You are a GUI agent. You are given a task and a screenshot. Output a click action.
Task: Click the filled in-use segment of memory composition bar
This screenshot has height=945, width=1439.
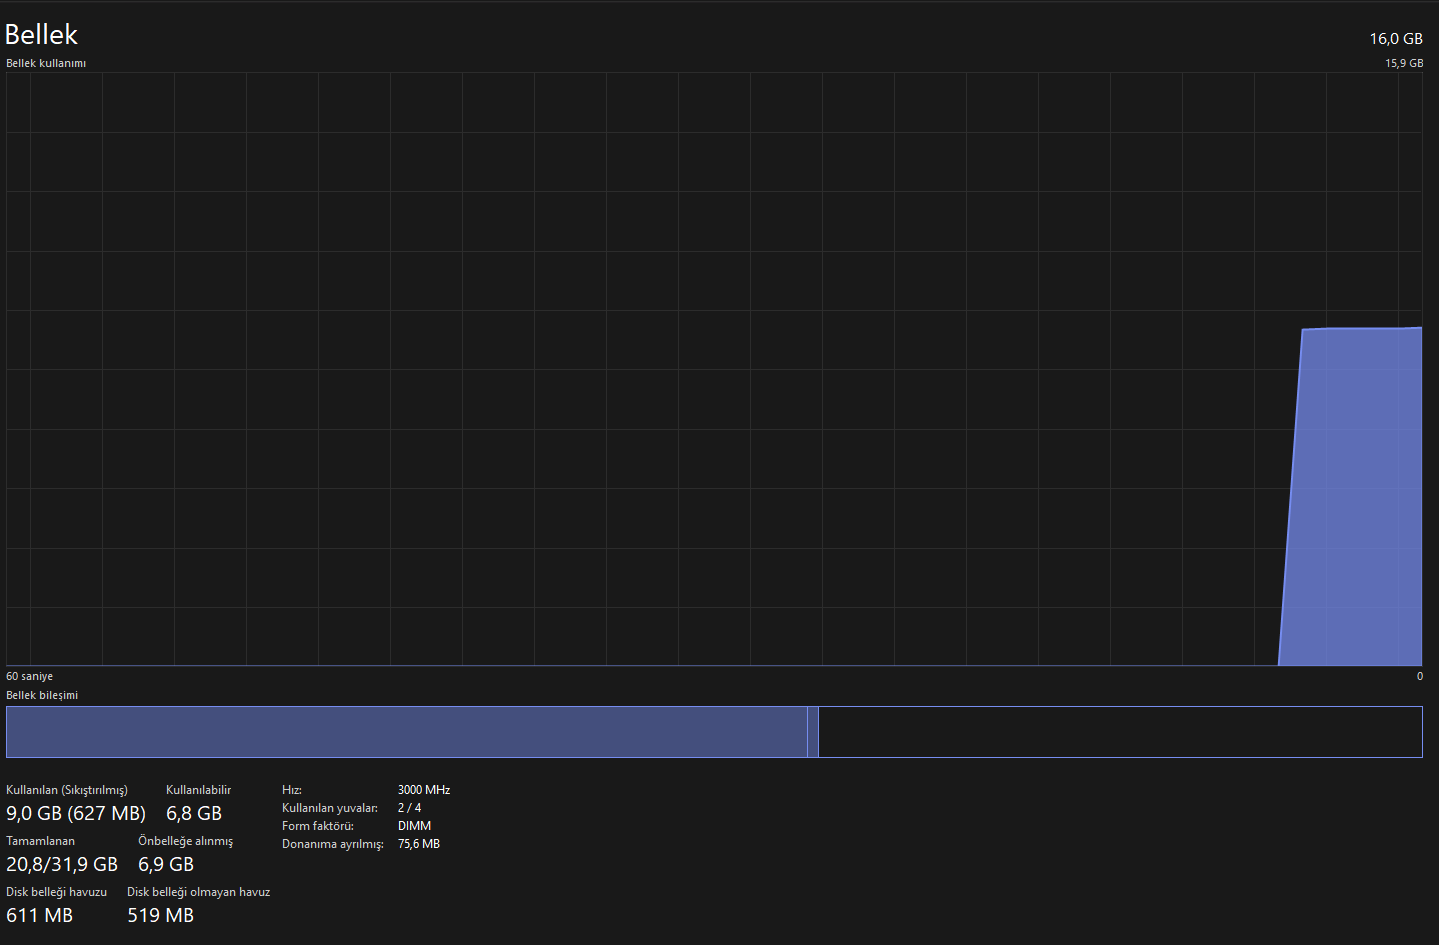[x=406, y=732]
